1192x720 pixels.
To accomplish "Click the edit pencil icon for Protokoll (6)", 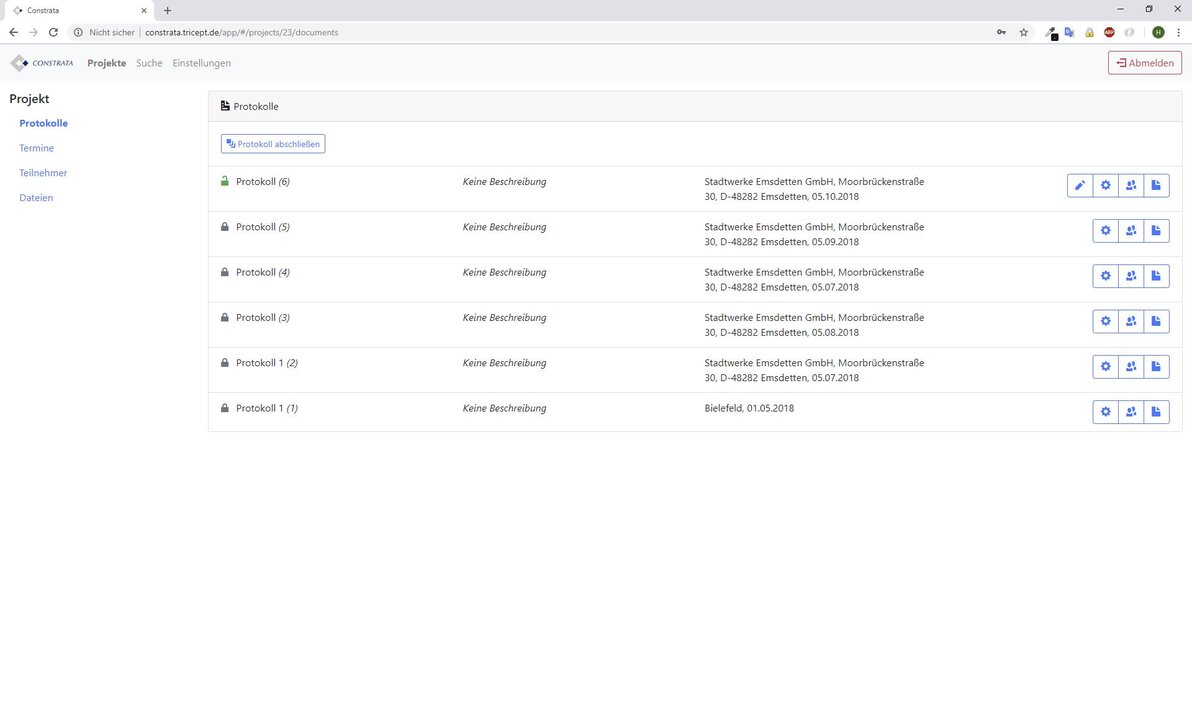I will pyautogui.click(x=1080, y=185).
